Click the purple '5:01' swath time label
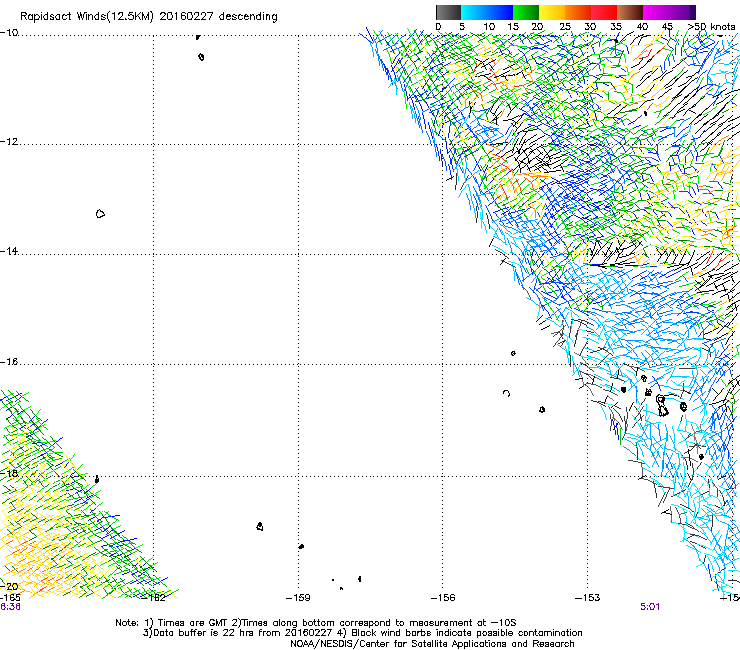740x650 pixels. 650,607
